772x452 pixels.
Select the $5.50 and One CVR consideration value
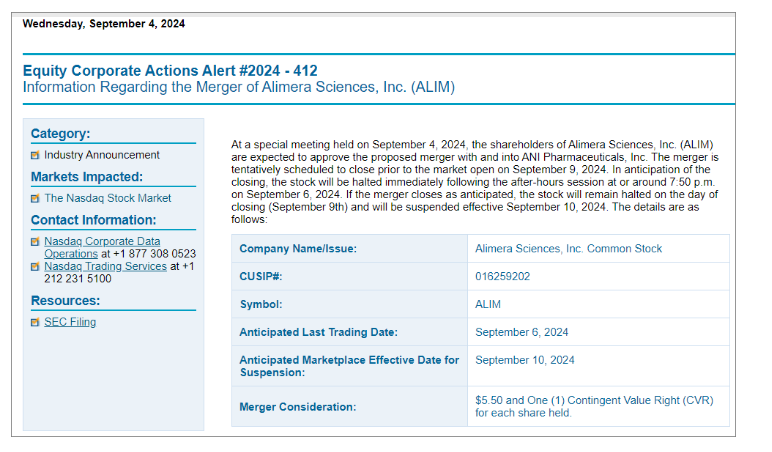[594, 407]
